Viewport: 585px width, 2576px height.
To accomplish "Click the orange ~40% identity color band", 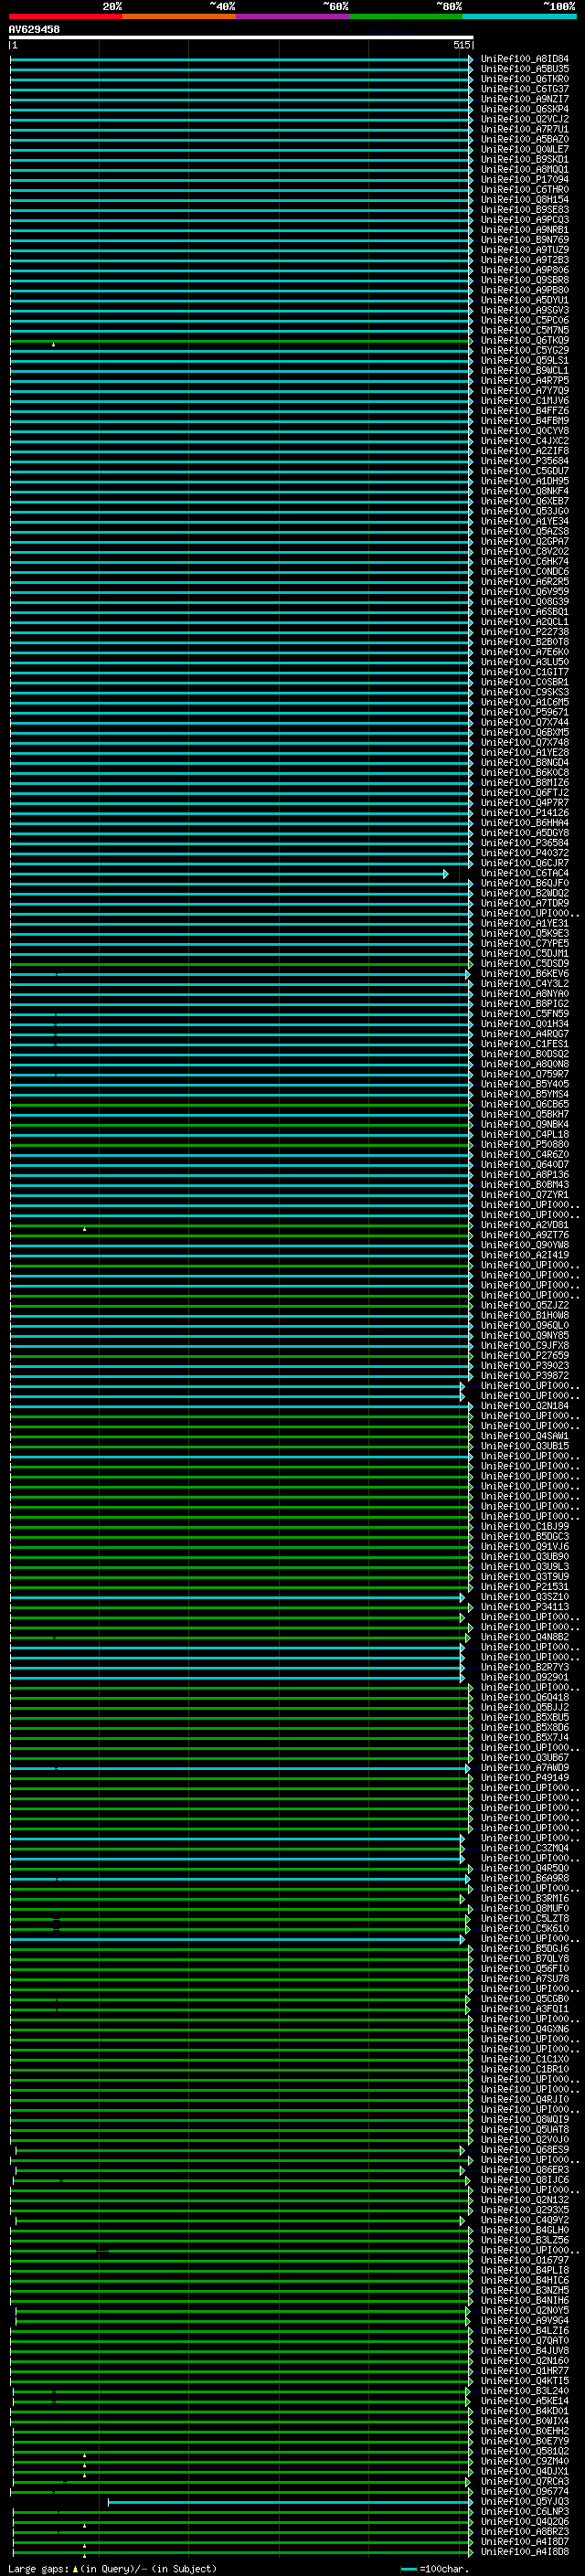I will pos(179,16).
